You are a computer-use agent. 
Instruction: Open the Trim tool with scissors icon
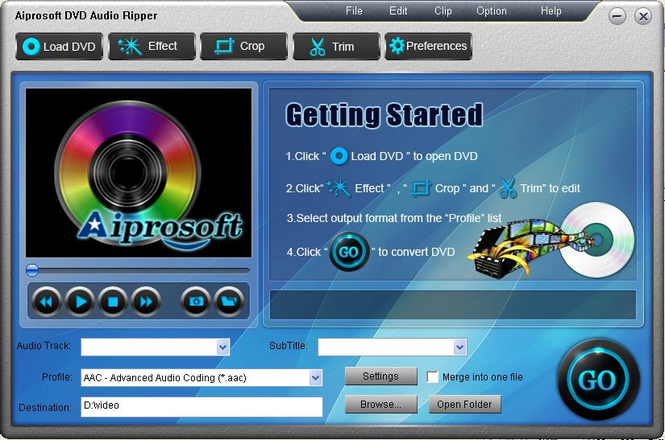[x=336, y=46]
